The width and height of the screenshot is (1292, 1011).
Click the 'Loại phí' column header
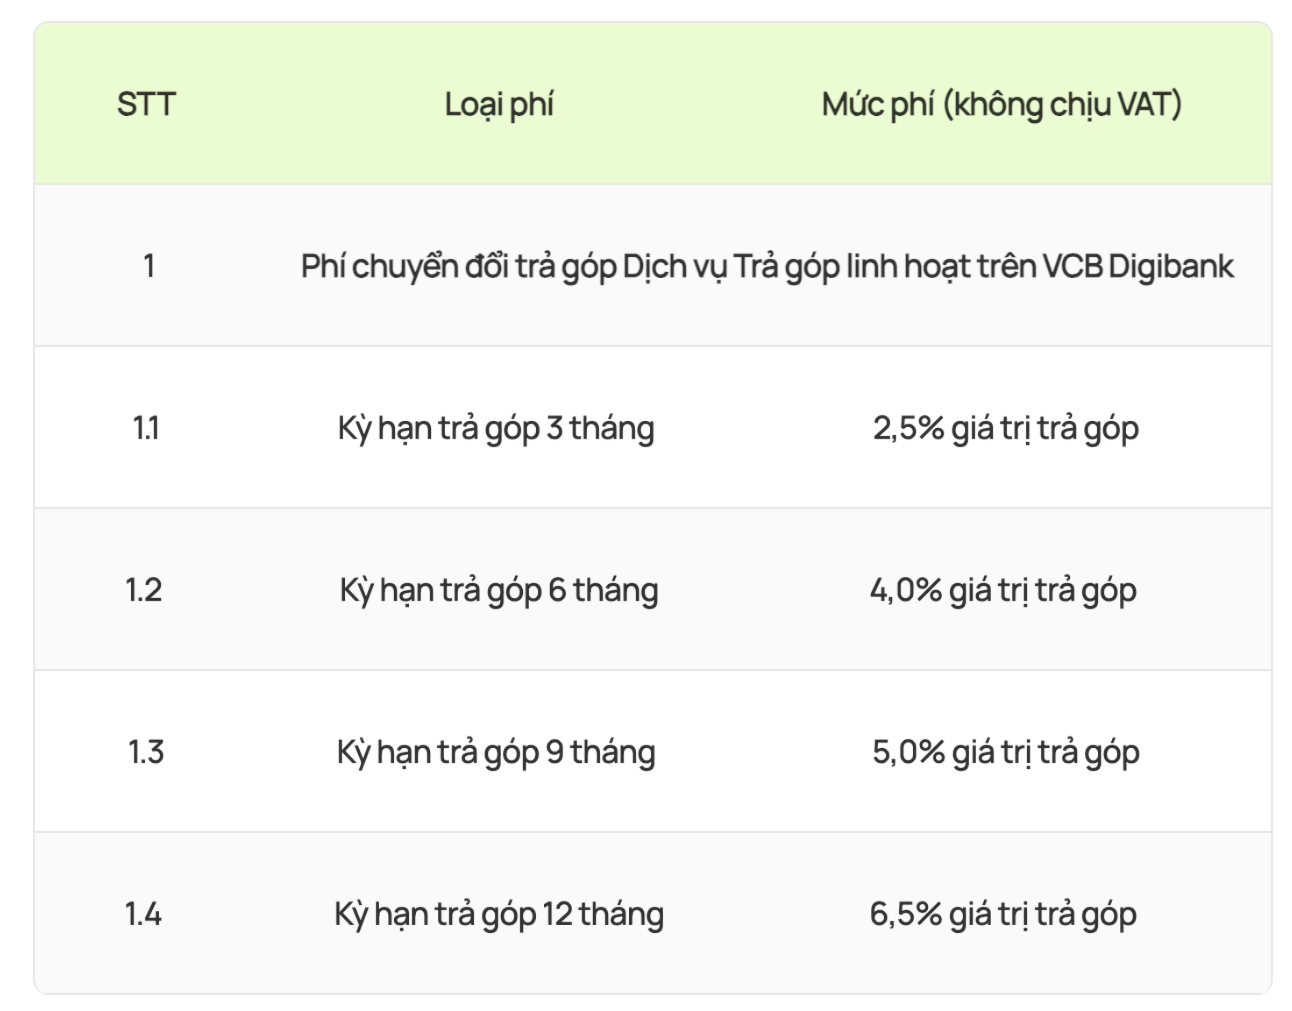499,104
